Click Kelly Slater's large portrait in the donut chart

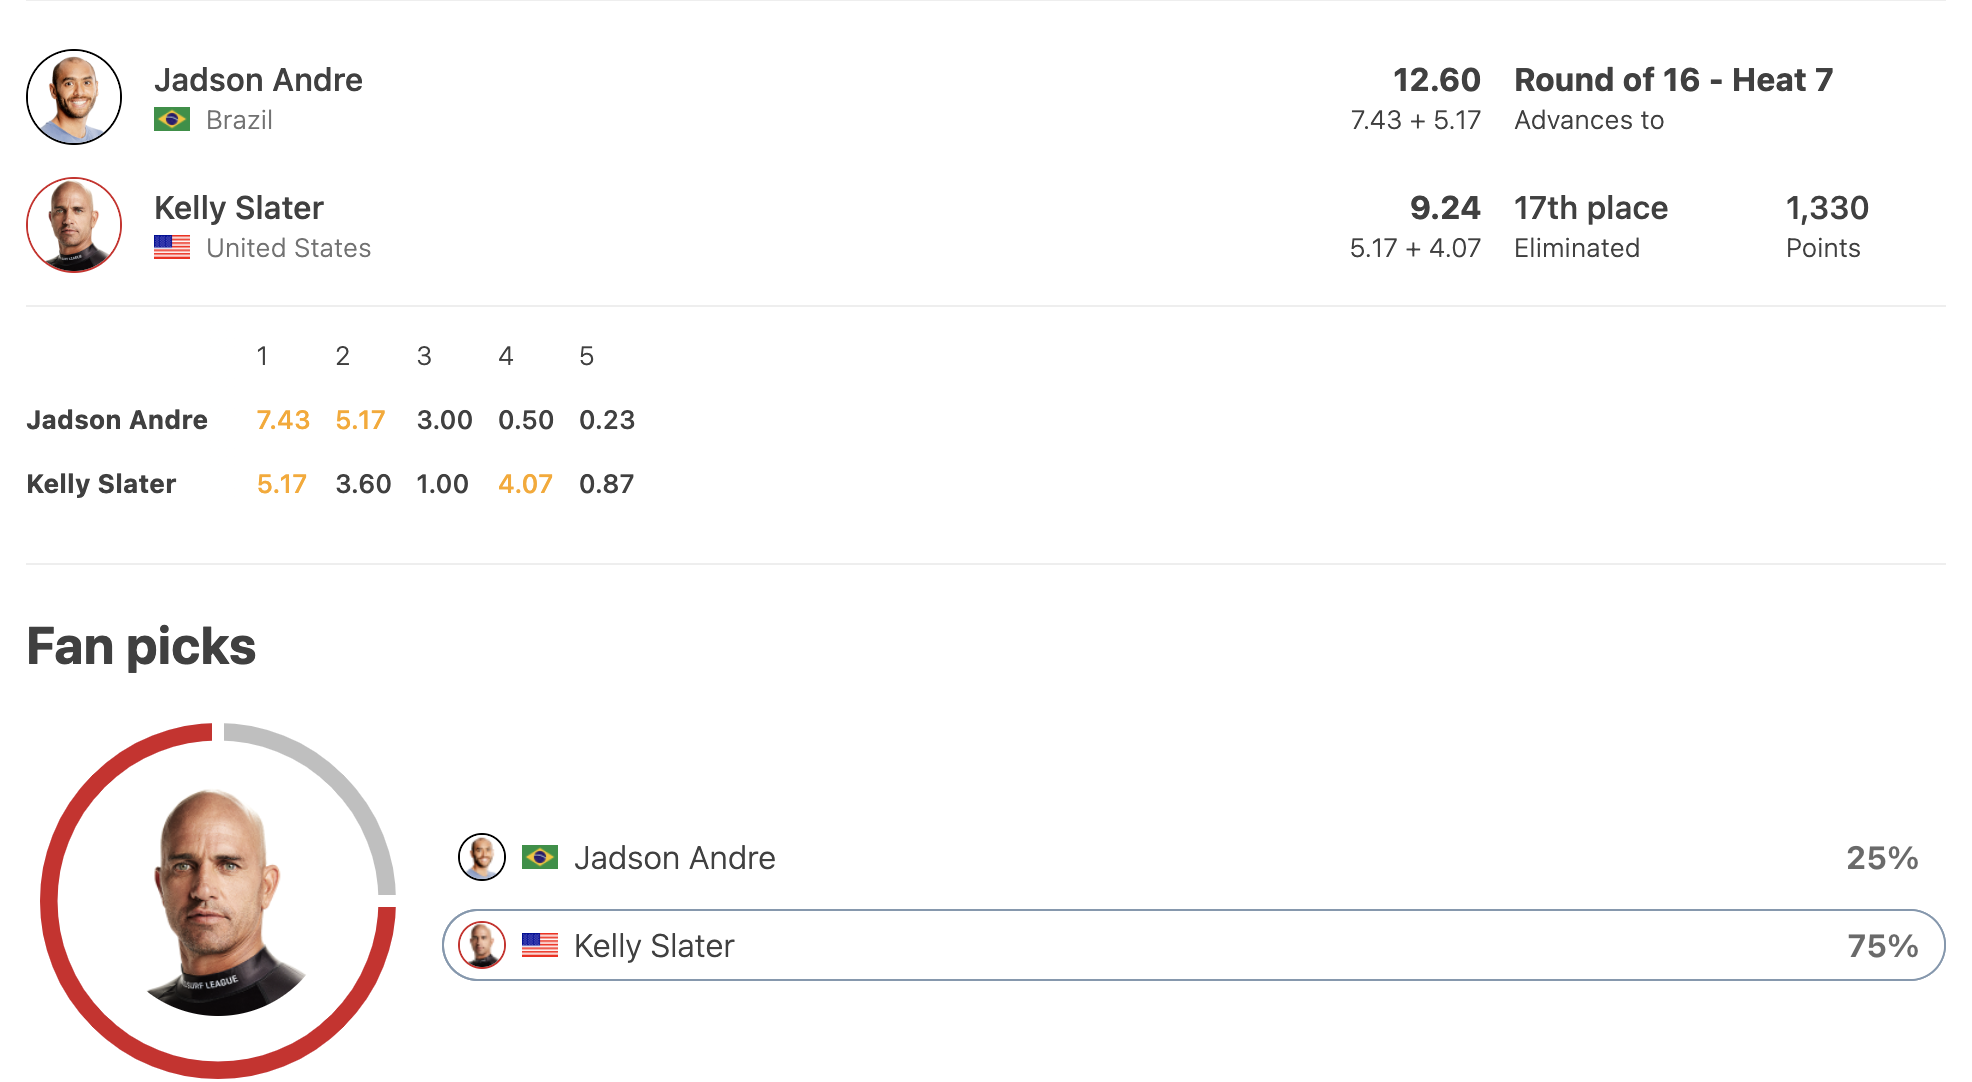[220, 902]
